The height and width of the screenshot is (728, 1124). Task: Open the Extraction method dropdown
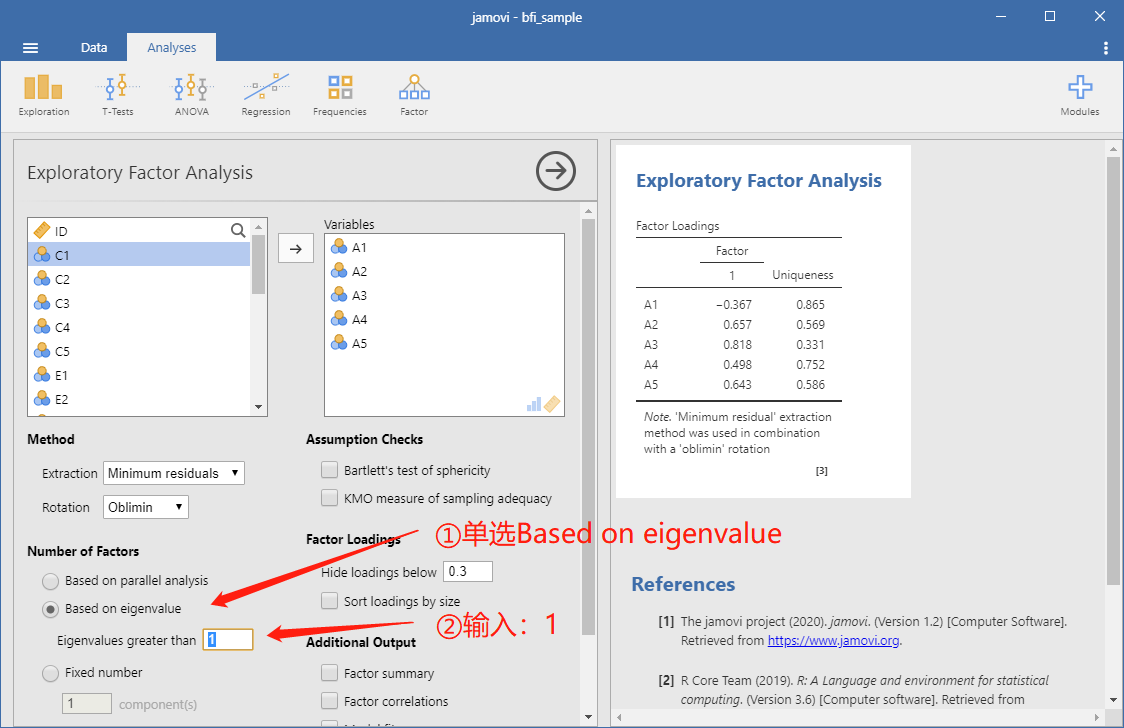click(173, 473)
